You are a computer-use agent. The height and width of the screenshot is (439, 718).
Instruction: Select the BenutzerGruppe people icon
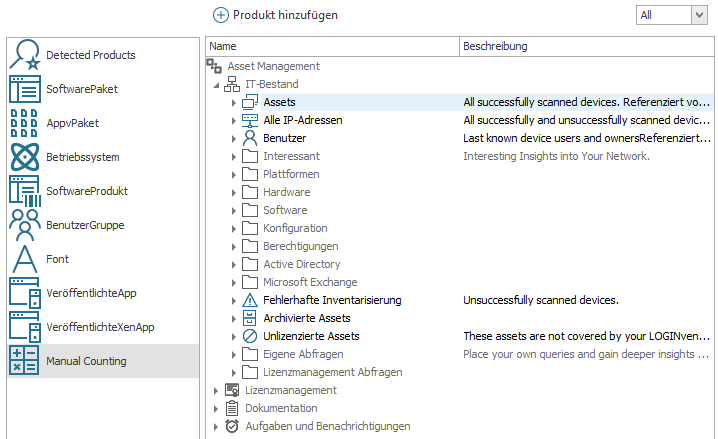point(25,225)
